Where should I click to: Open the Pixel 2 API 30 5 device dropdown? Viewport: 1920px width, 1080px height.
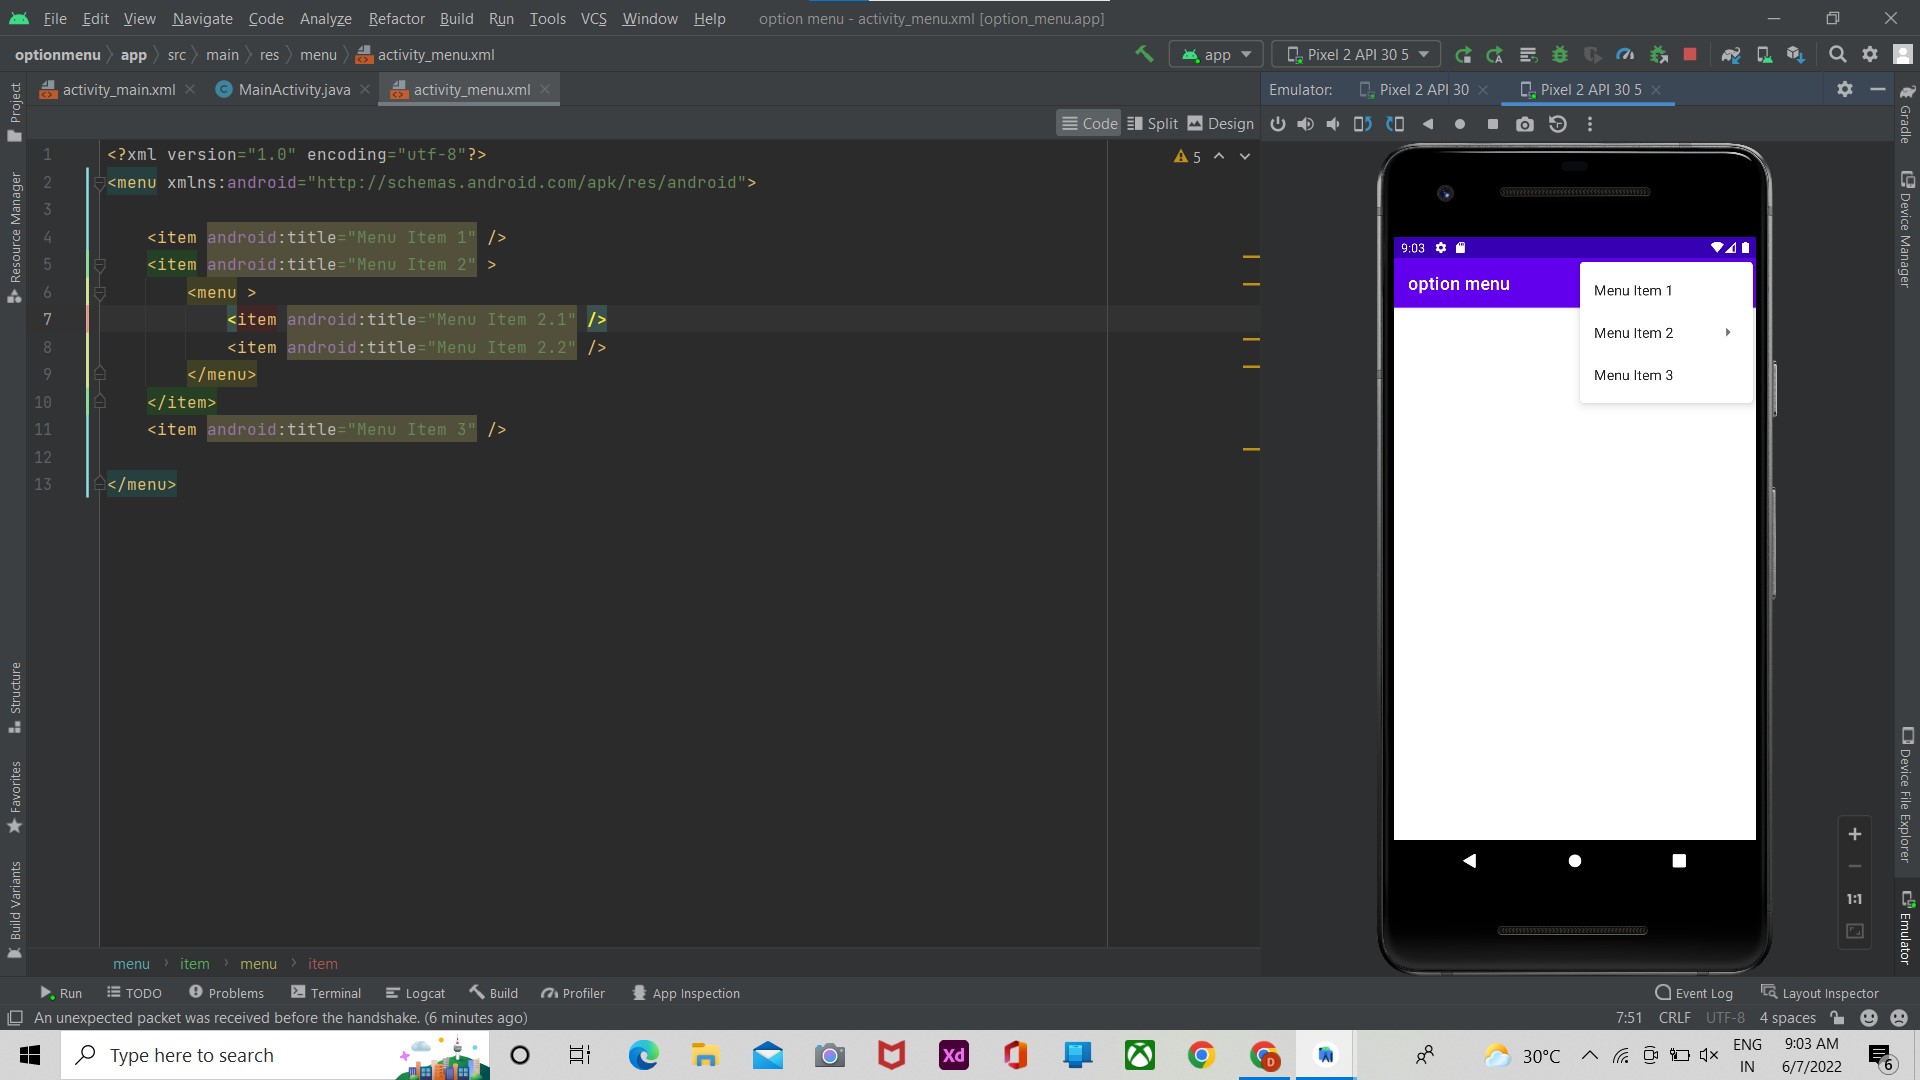pyautogui.click(x=1356, y=54)
